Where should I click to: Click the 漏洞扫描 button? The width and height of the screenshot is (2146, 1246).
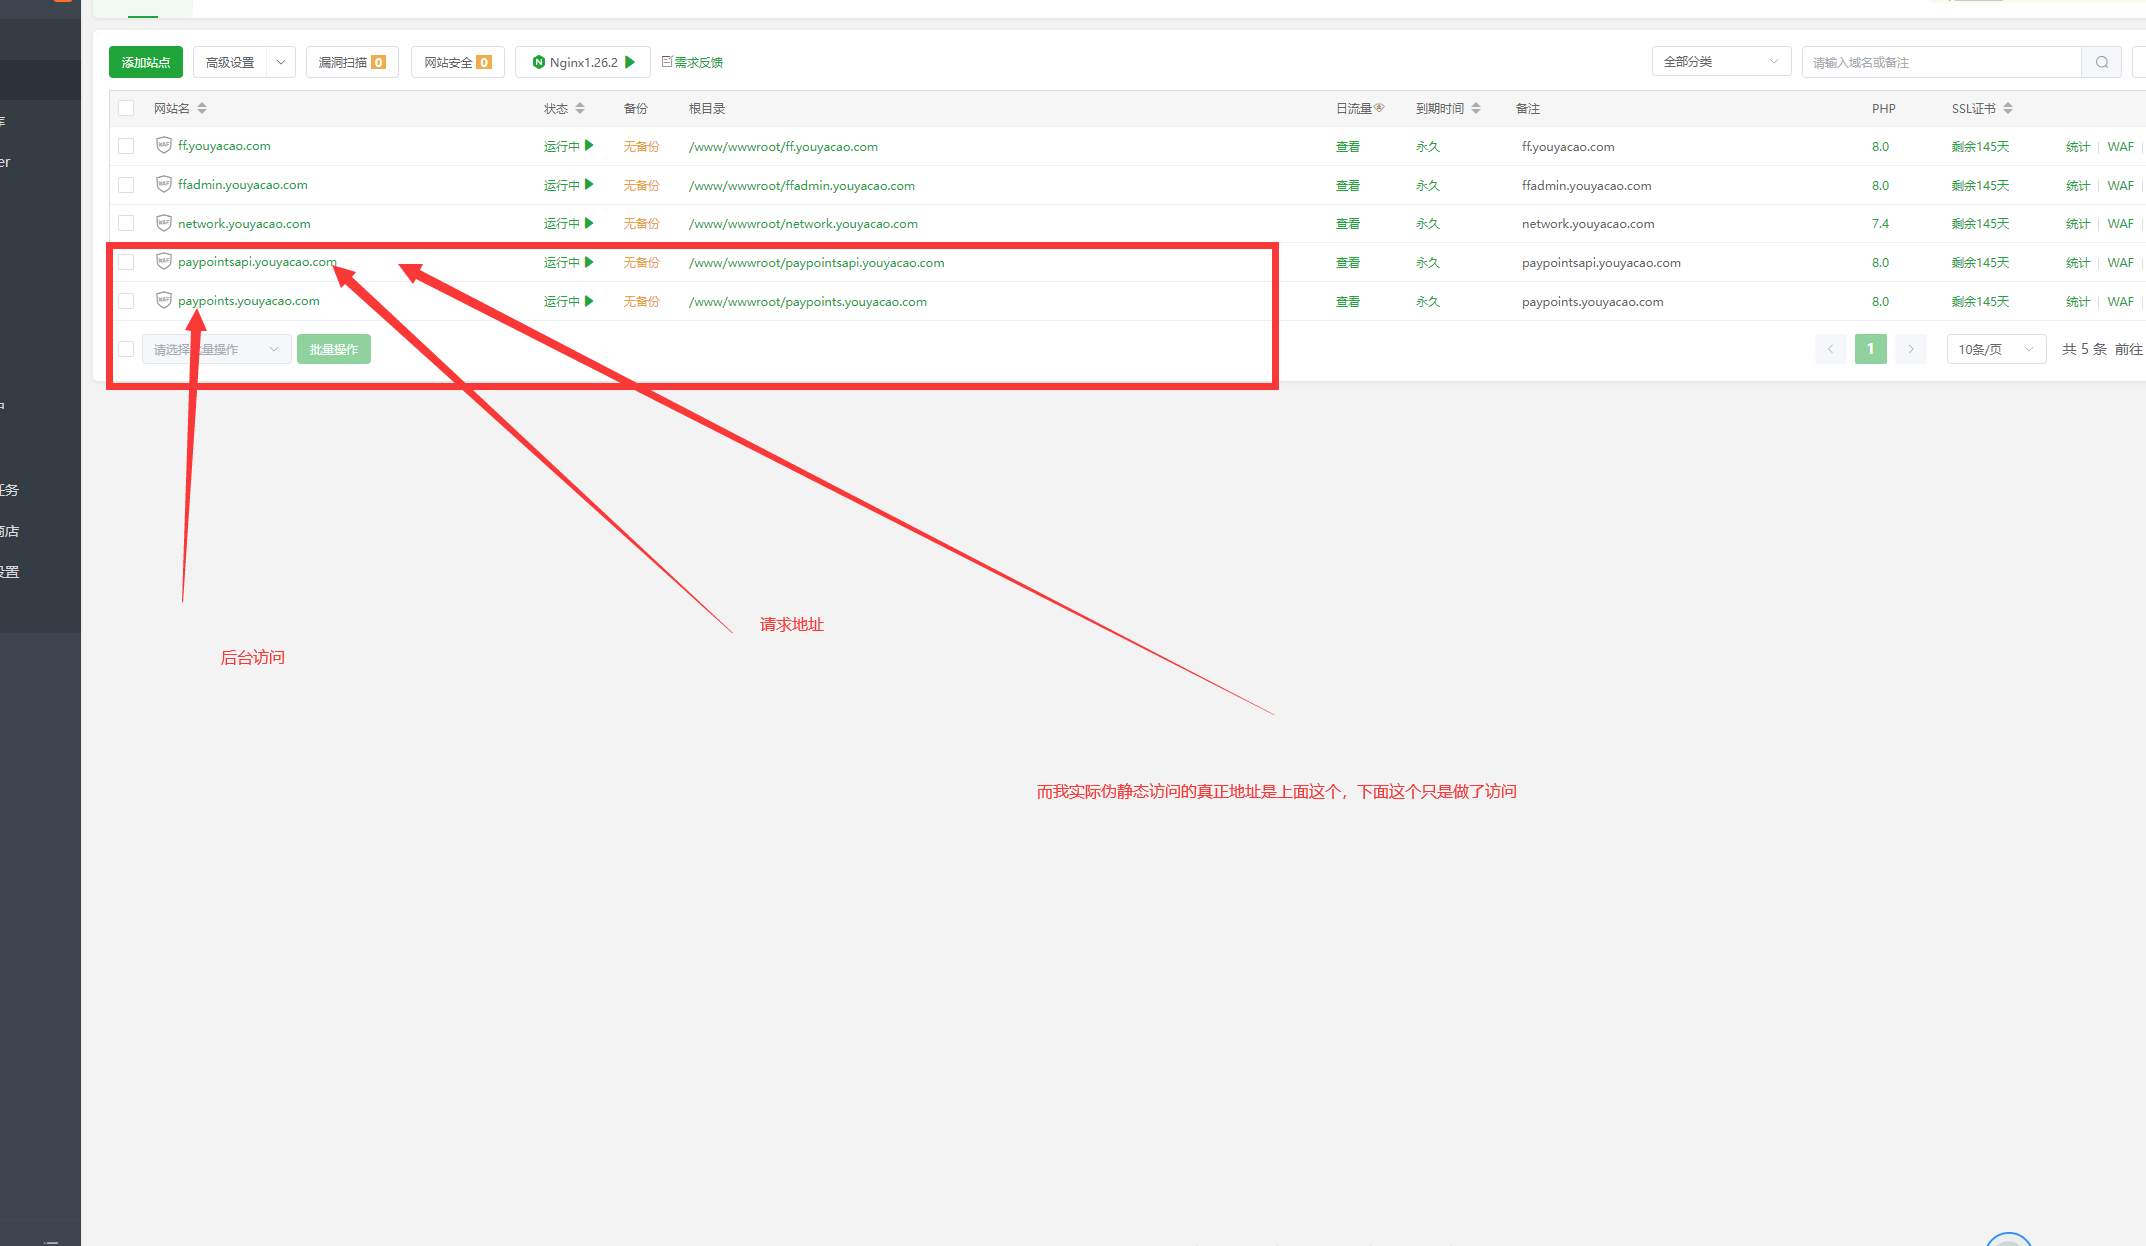coord(352,62)
